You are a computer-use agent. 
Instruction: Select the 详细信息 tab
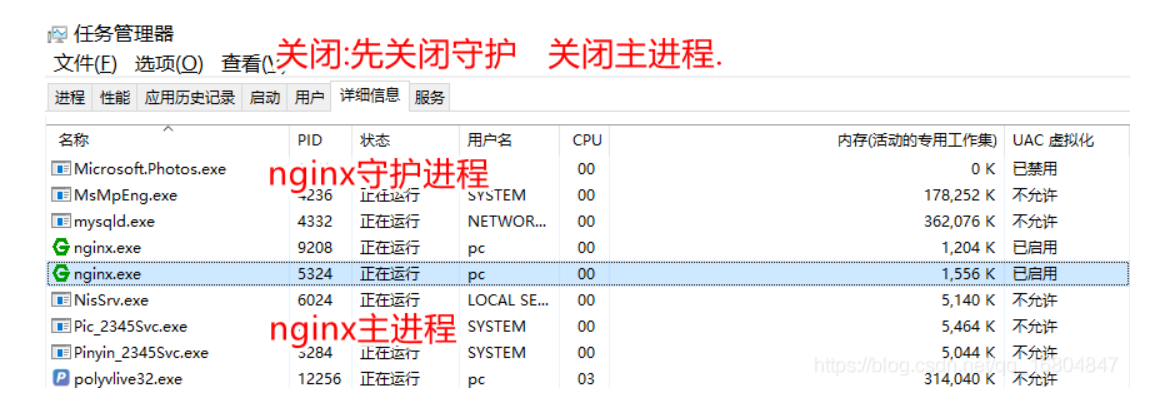pyautogui.click(x=370, y=95)
